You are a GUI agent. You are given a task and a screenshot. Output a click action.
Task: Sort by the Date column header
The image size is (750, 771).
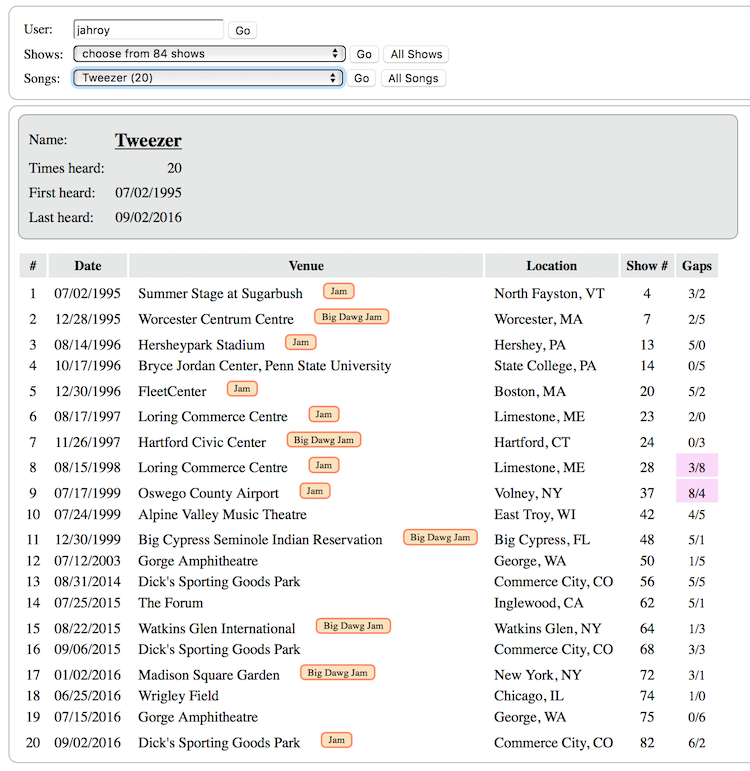[88, 266]
